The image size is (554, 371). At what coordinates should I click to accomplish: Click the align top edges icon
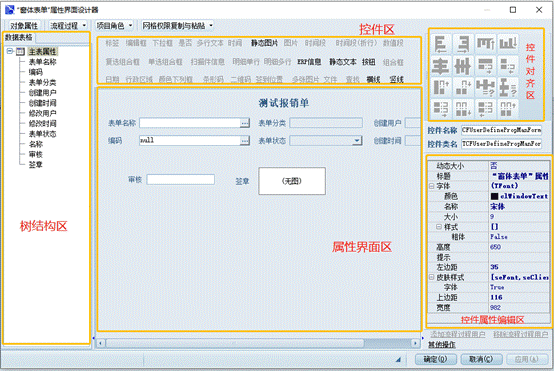(x=485, y=44)
